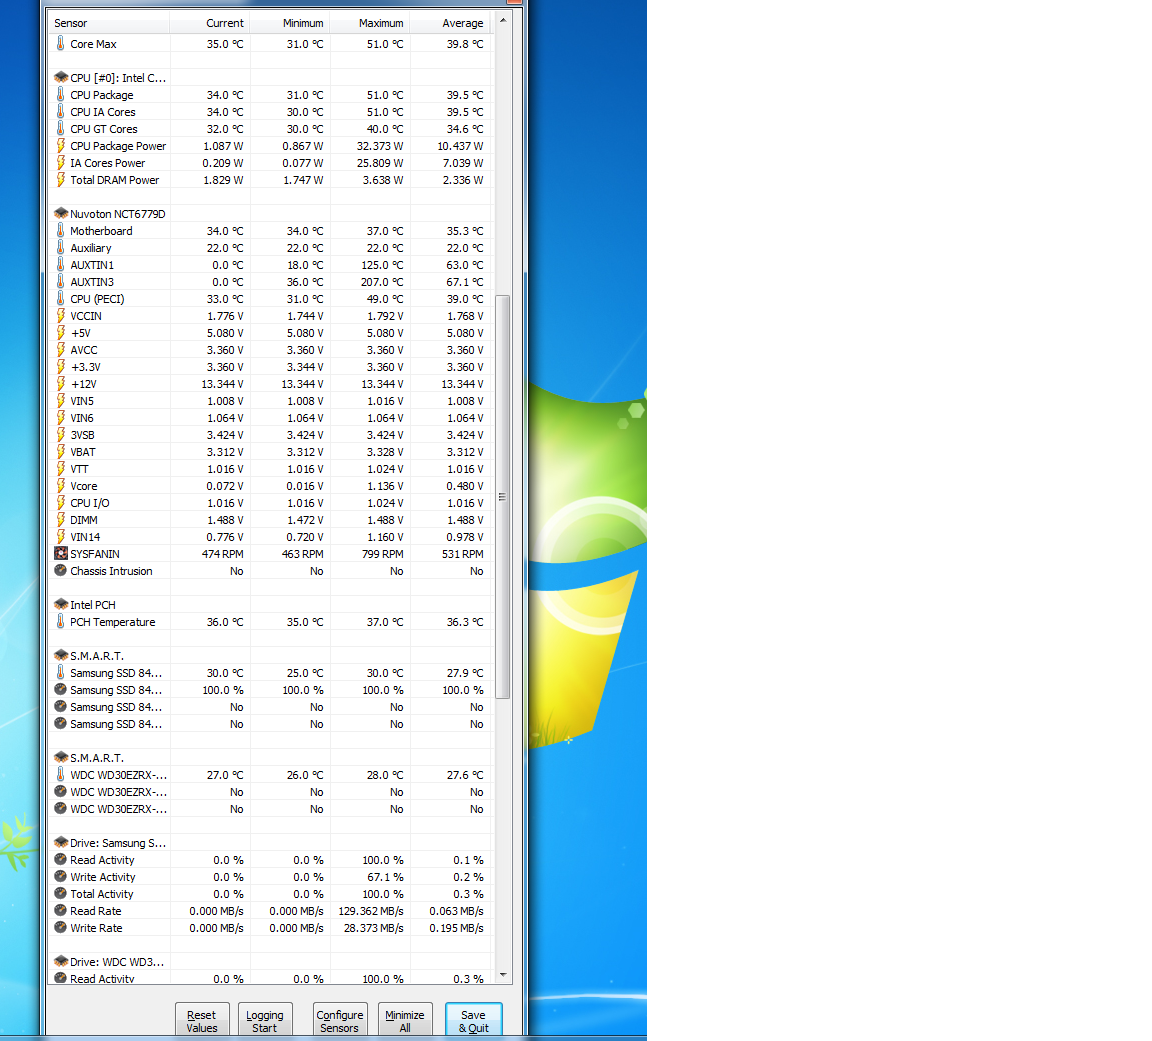The width and height of the screenshot is (1152, 1041).
Task: Select the Auxiliary sensor row label
Action: pyautogui.click(x=91, y=248)
